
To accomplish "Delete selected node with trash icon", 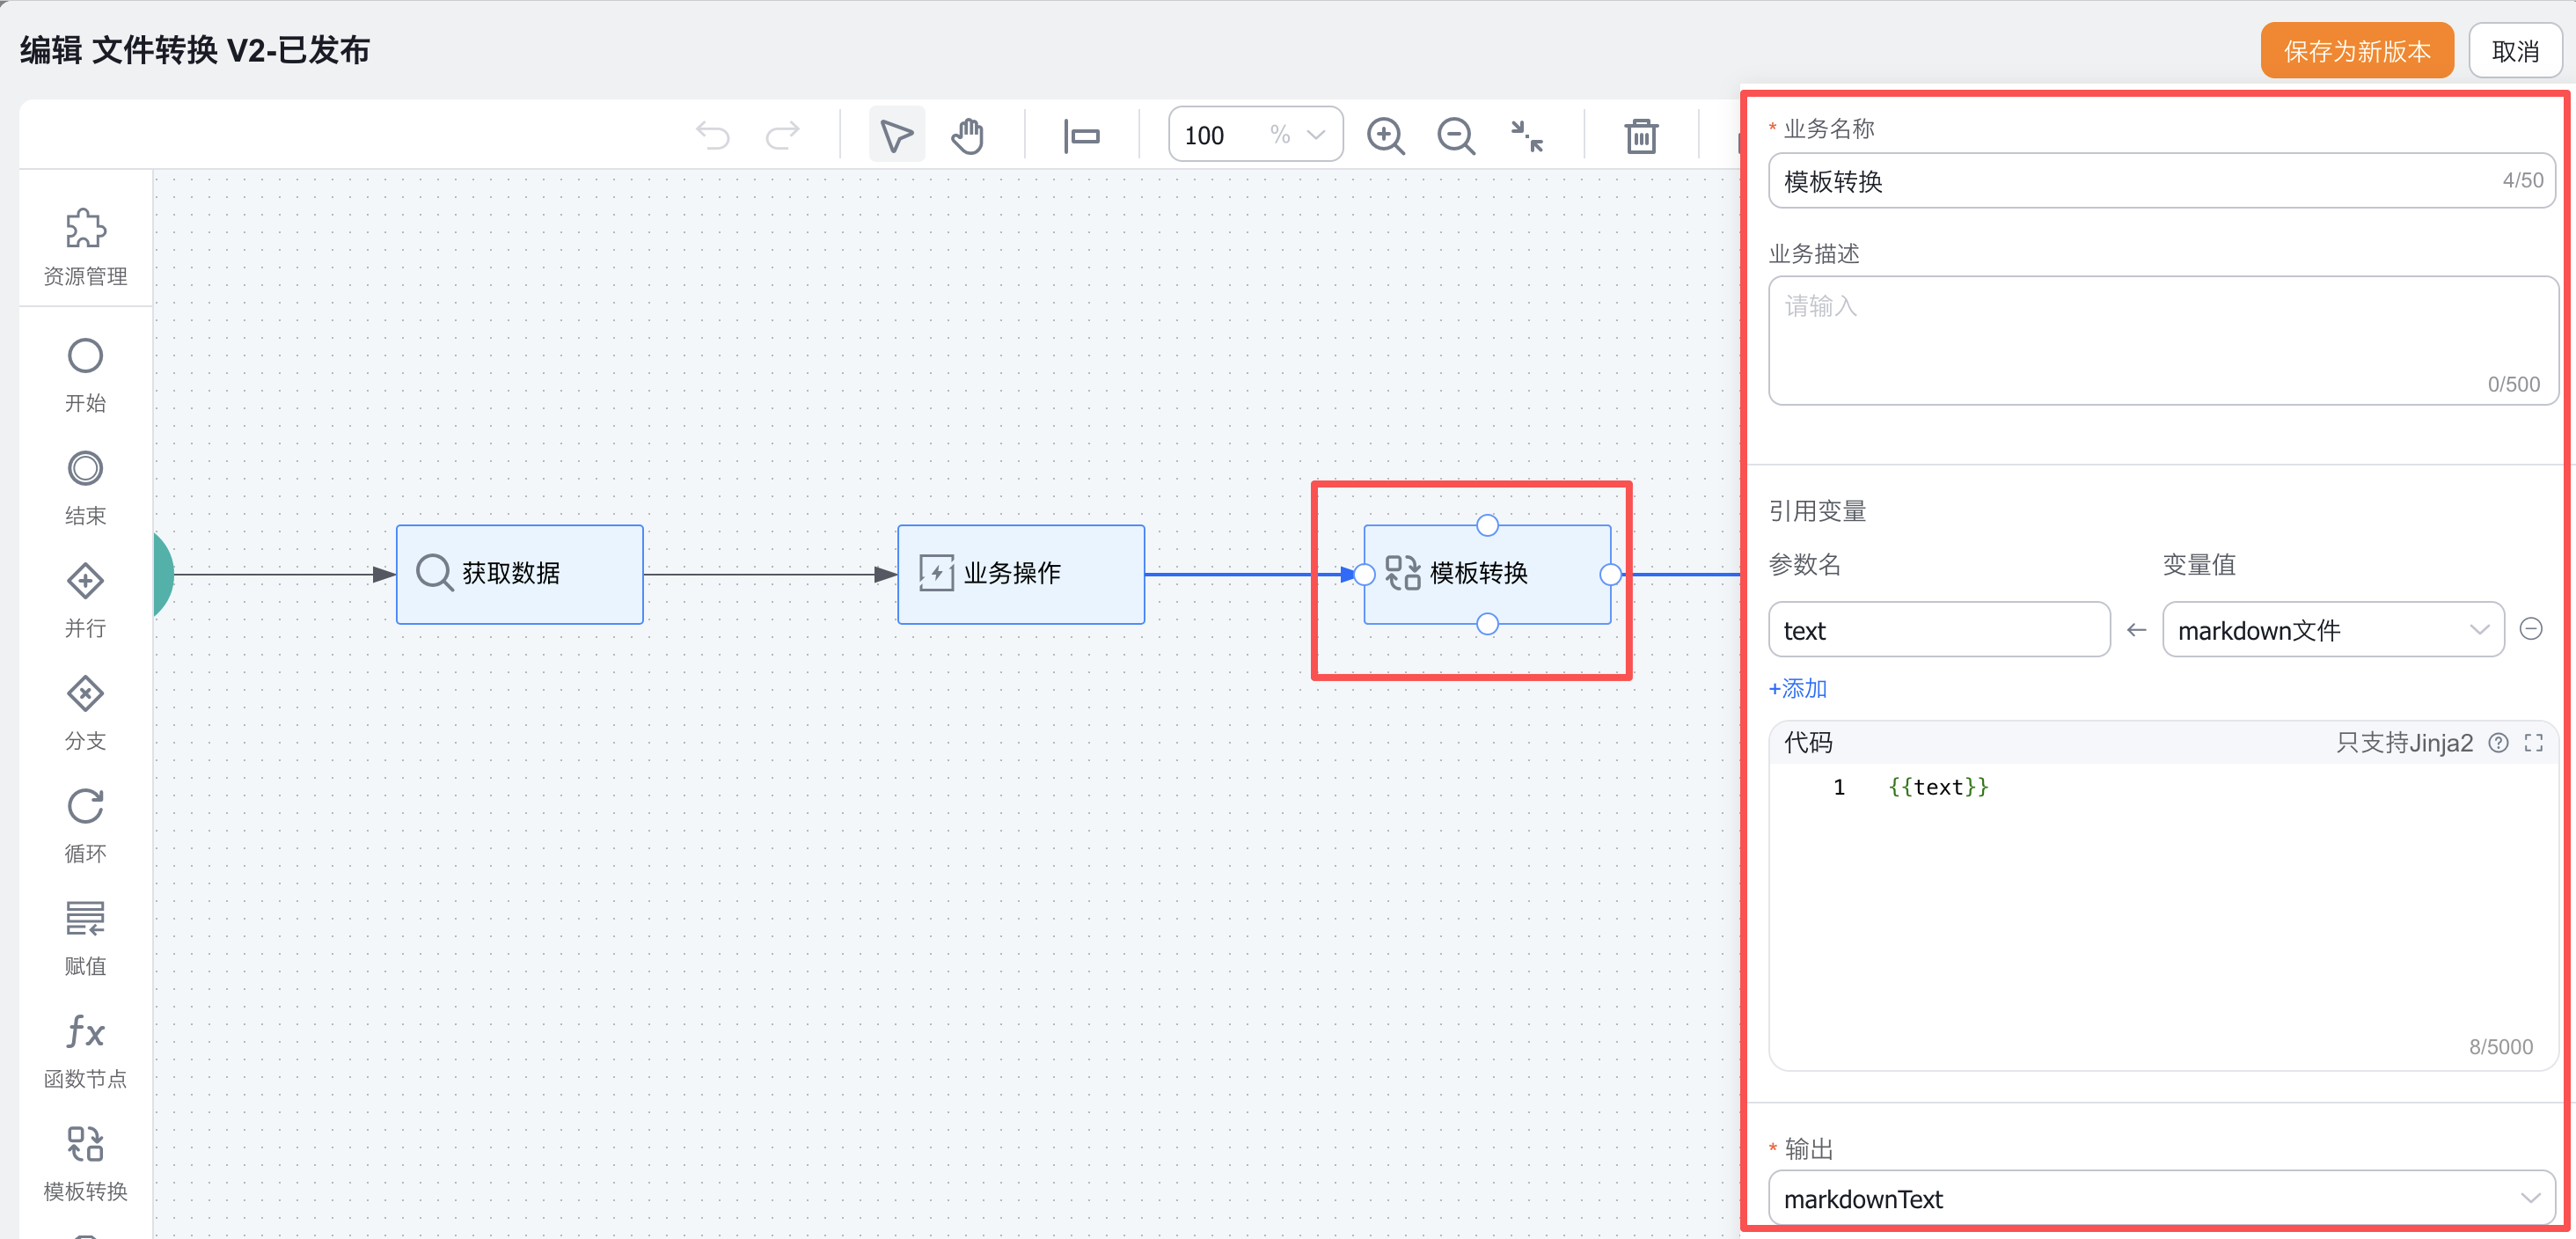I will (x=1640, y=135).
